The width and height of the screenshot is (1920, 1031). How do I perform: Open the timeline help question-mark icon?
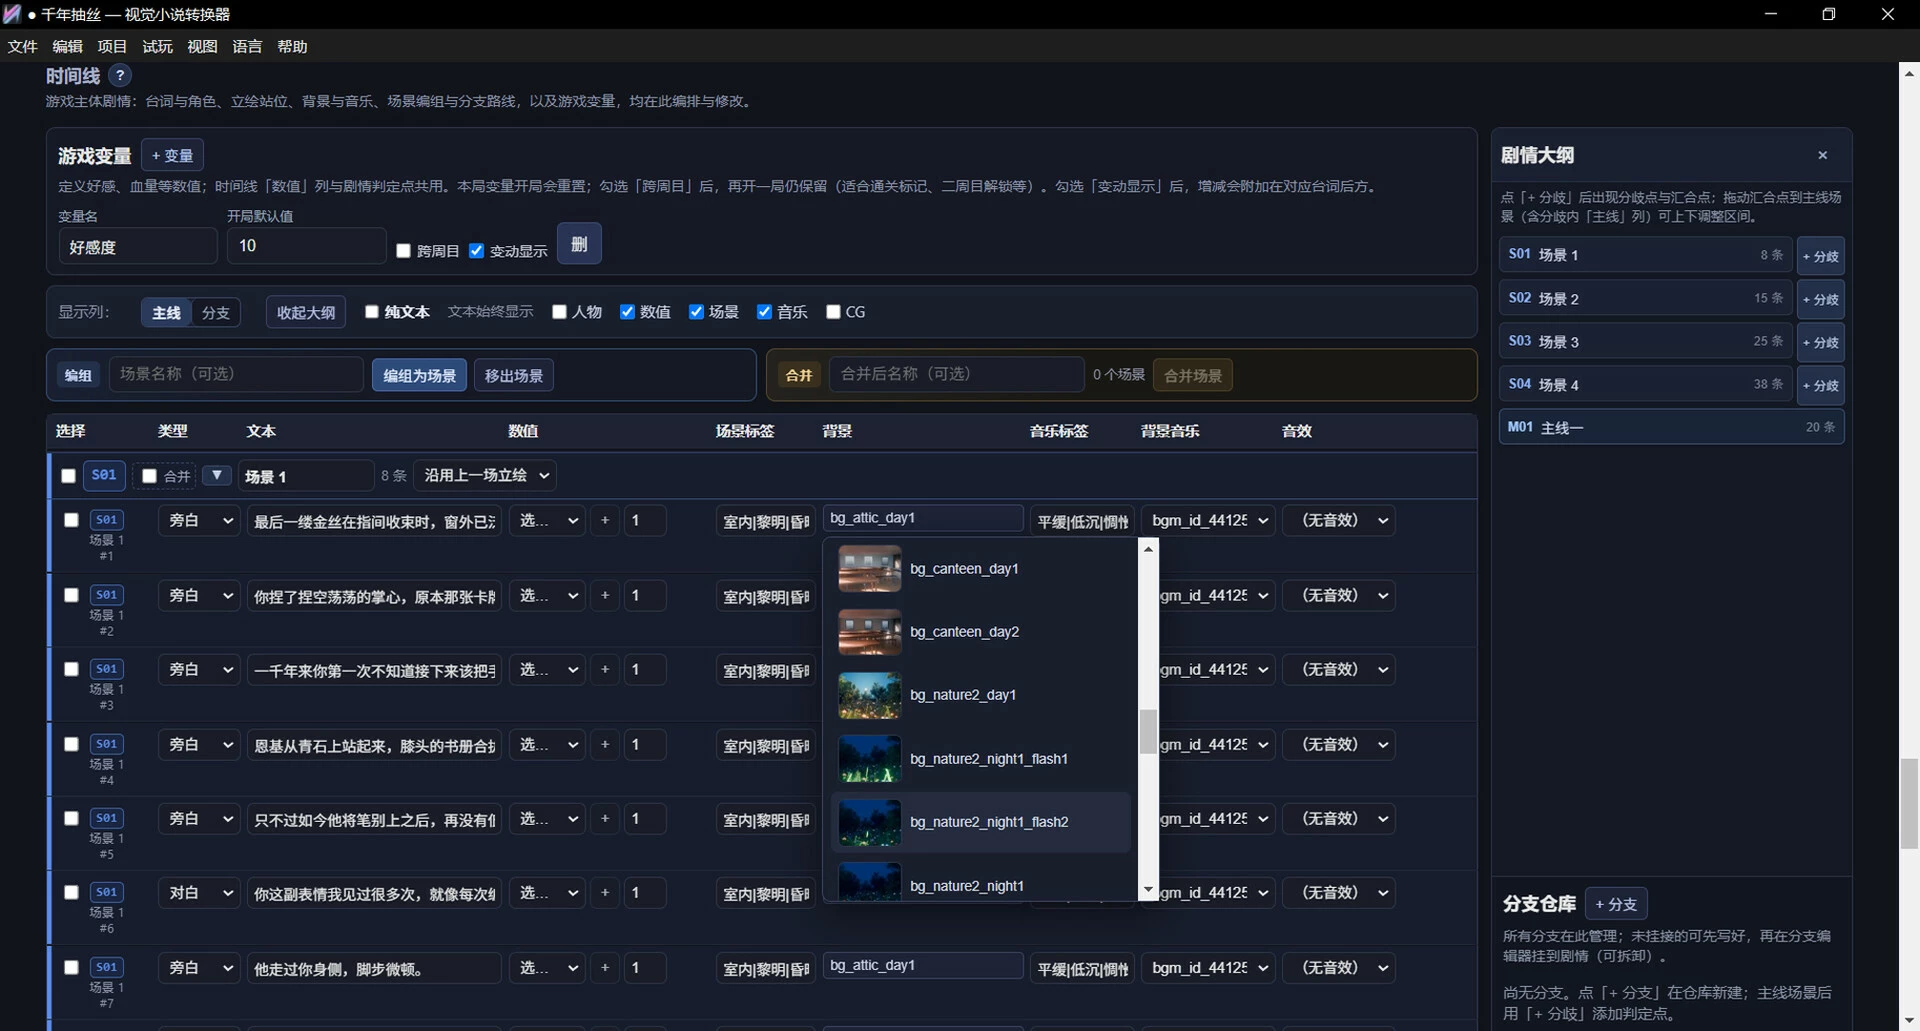click(119, 76)
